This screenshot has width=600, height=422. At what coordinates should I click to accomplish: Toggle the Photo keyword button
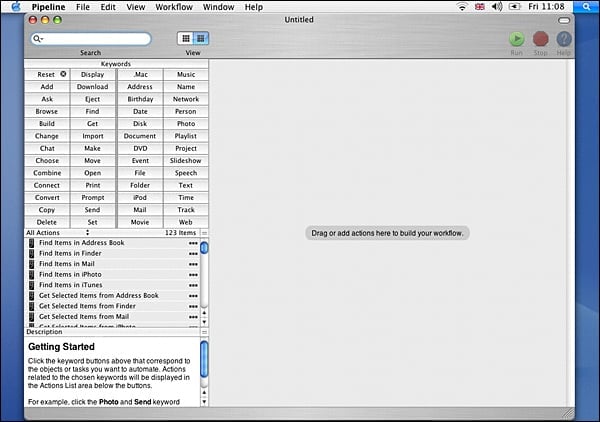coord(186,124)
